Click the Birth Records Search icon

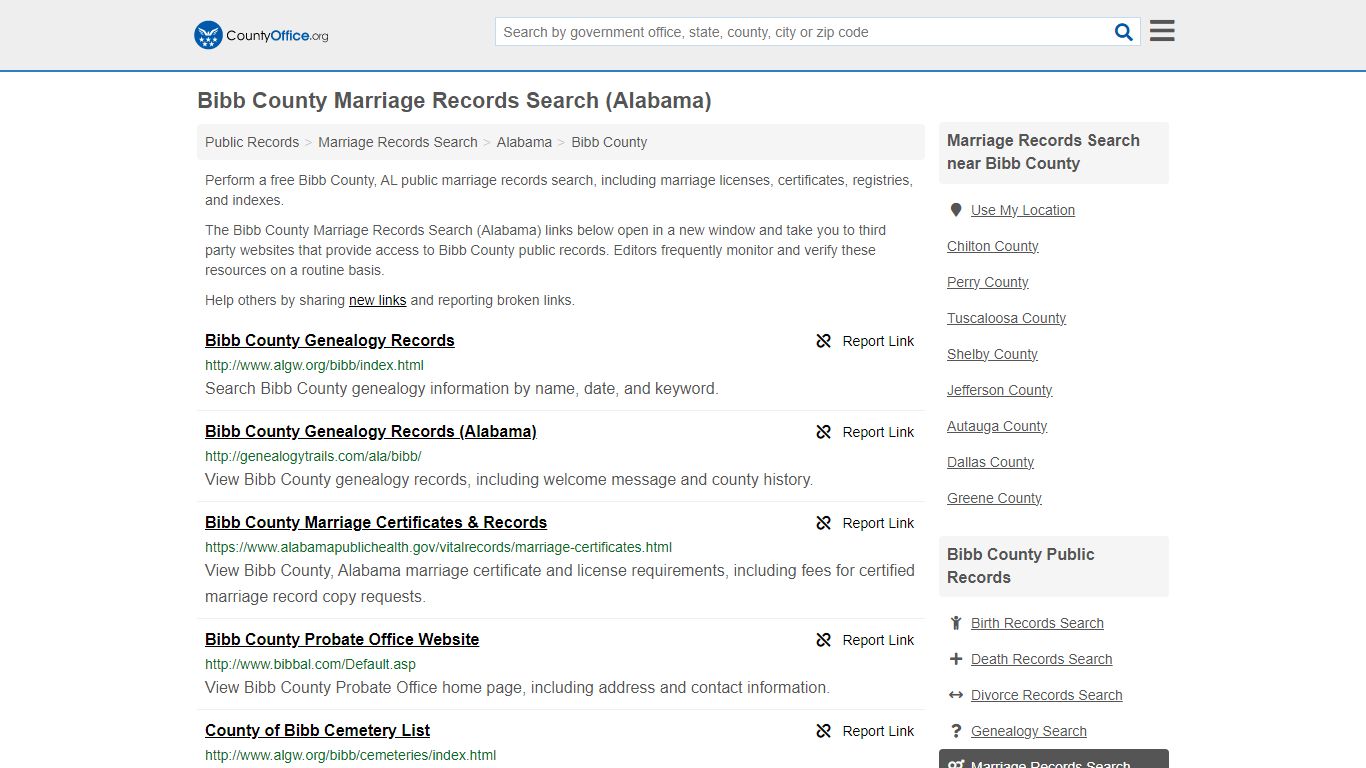(x=956, y=623)
